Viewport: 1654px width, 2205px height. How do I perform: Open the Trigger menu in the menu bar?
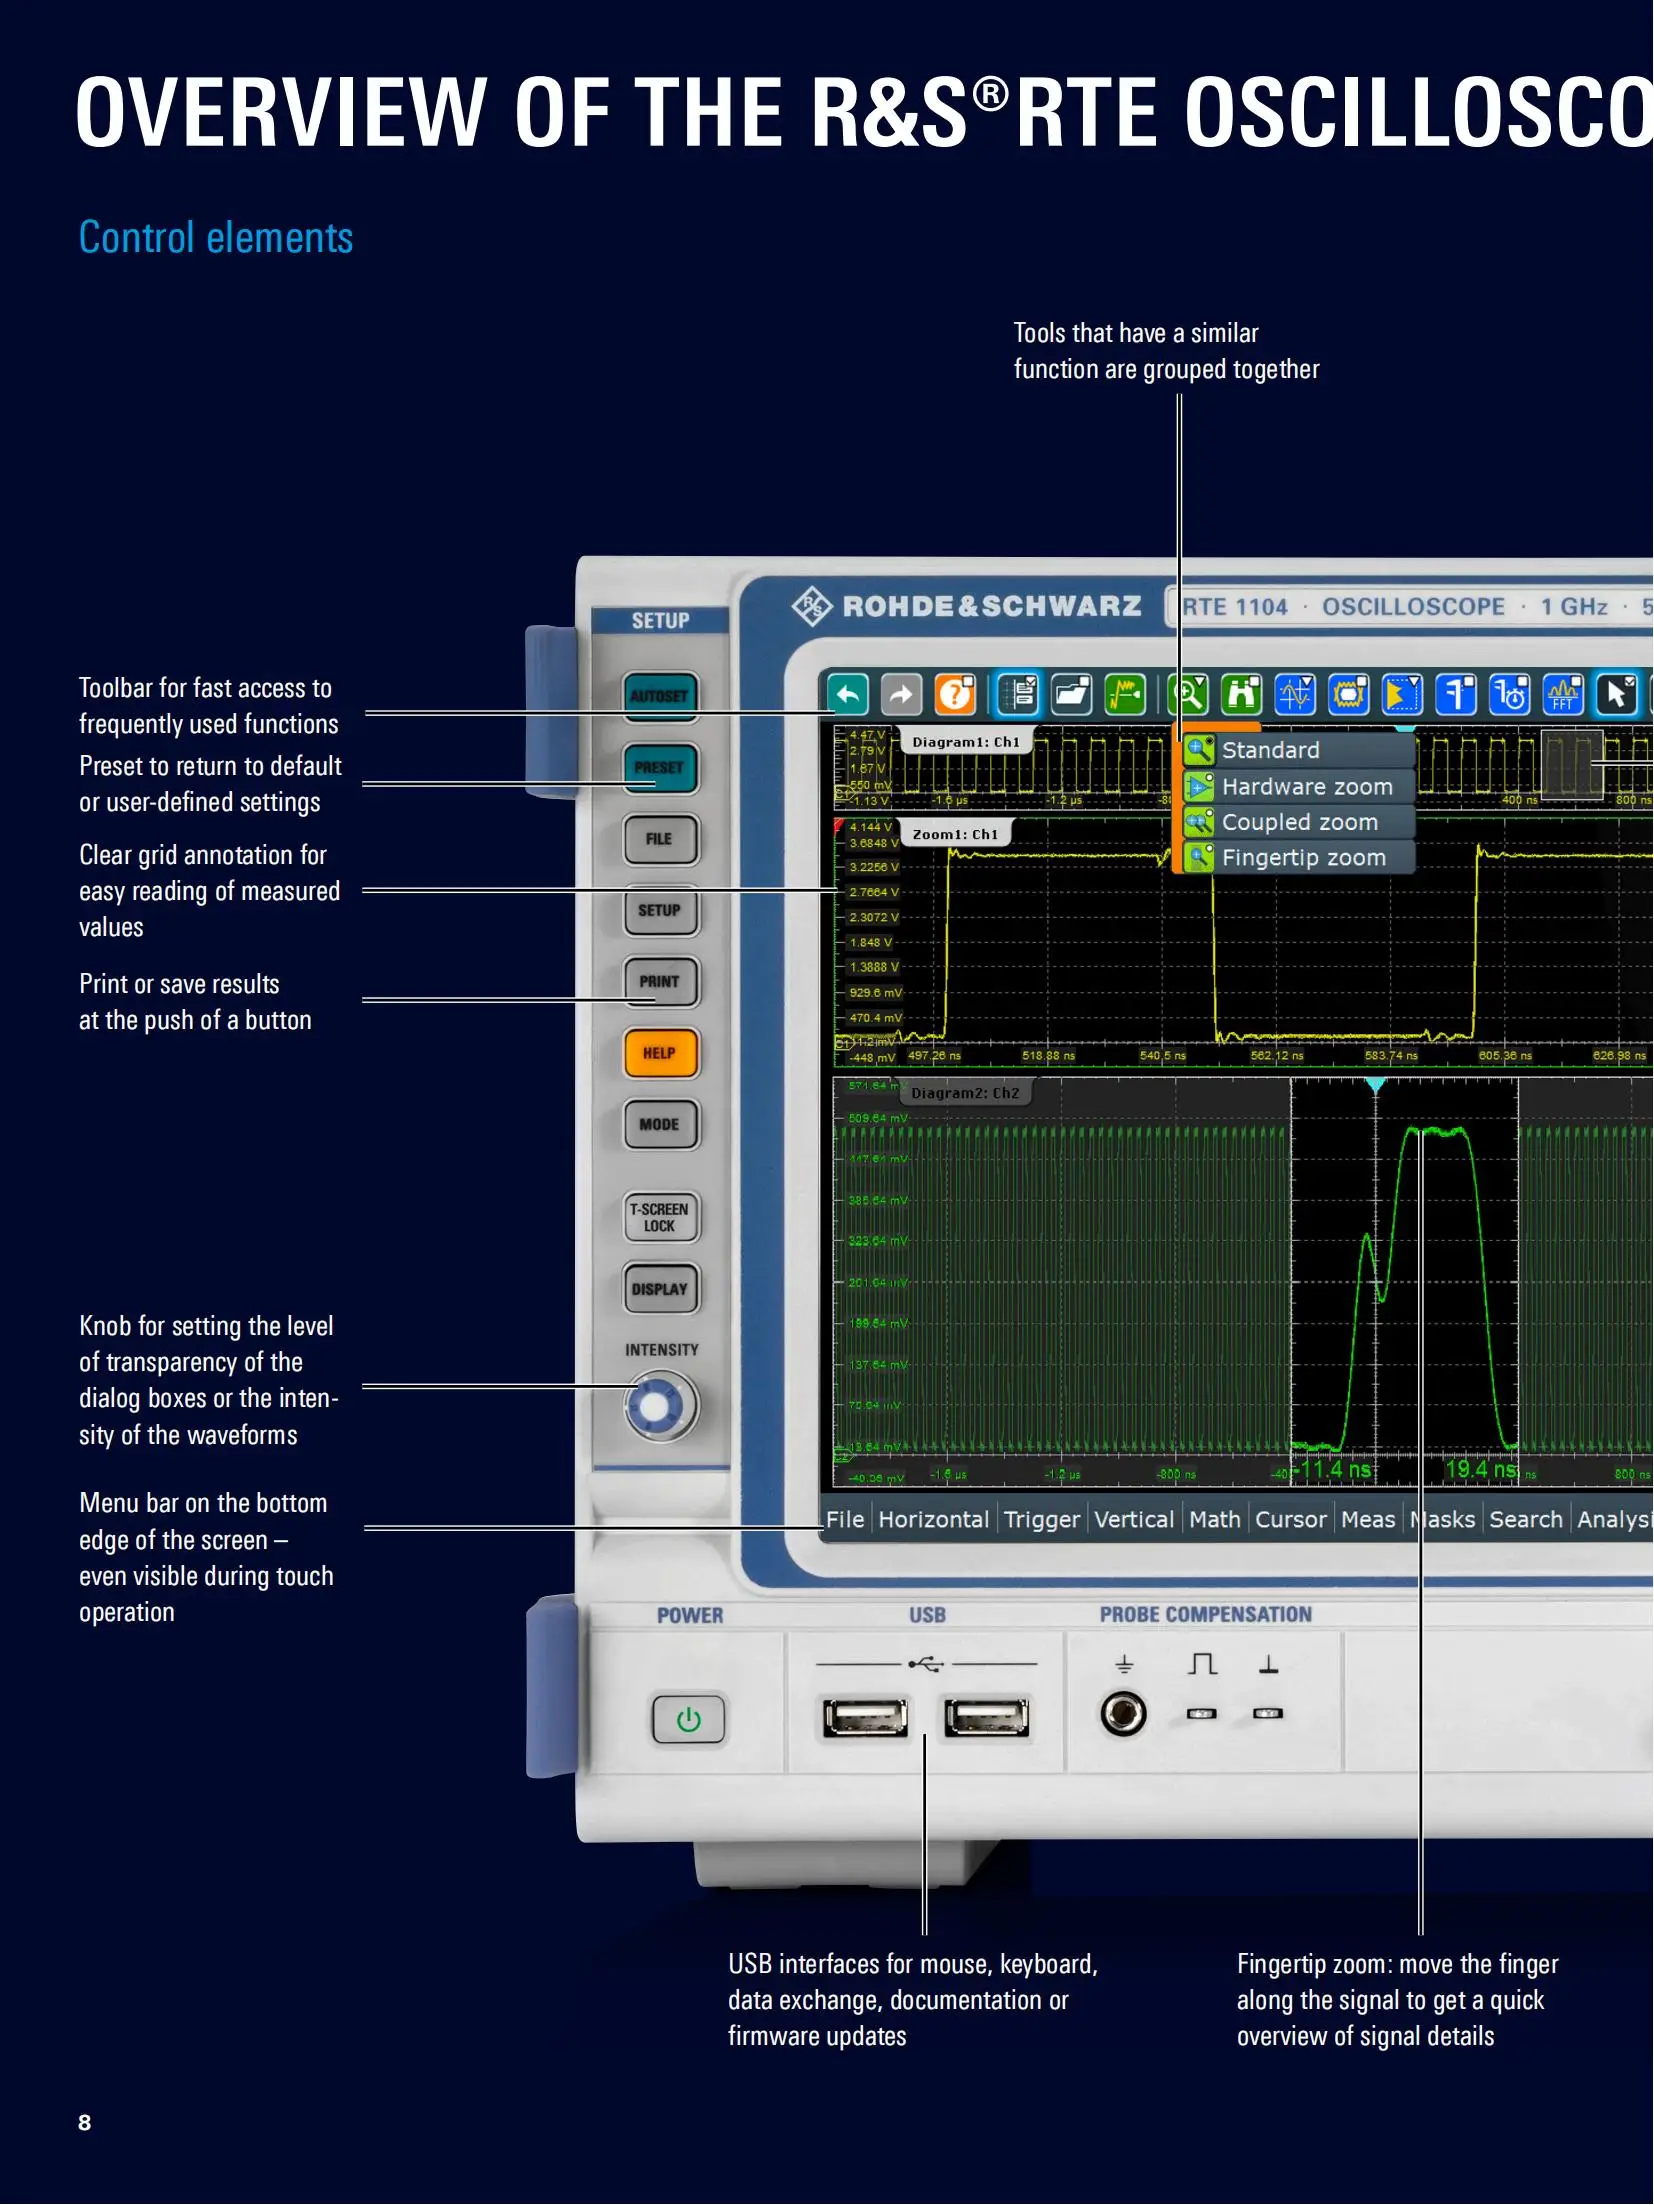1042,1519
